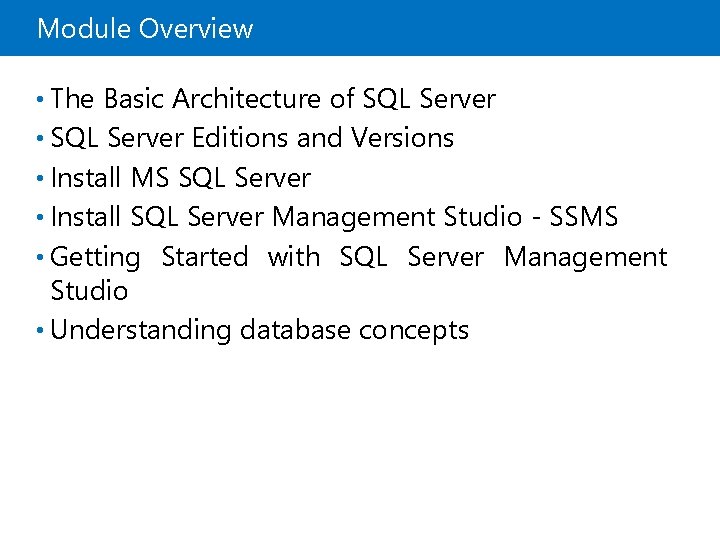Click 'Install SQL Server Management Studio - SSMS' line
Viewport: 720px width, 540px height.
pos(334,217)
